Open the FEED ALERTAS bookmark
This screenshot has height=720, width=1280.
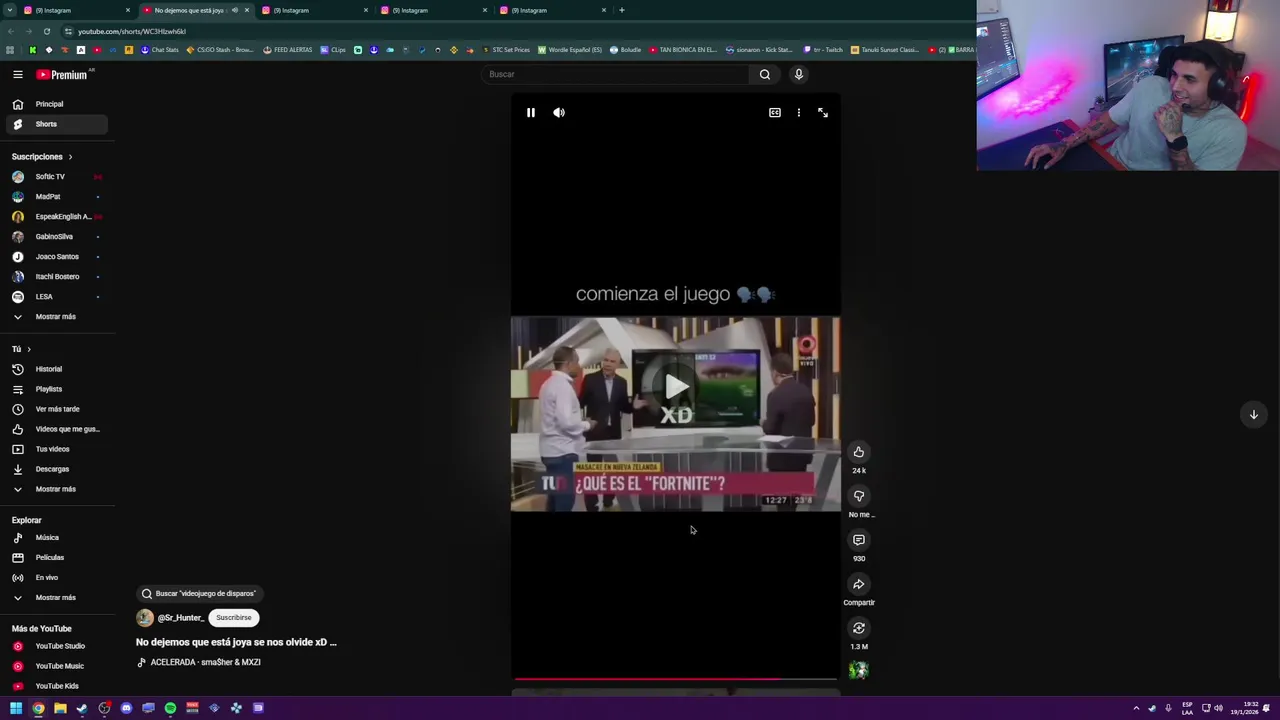point(288,50)
